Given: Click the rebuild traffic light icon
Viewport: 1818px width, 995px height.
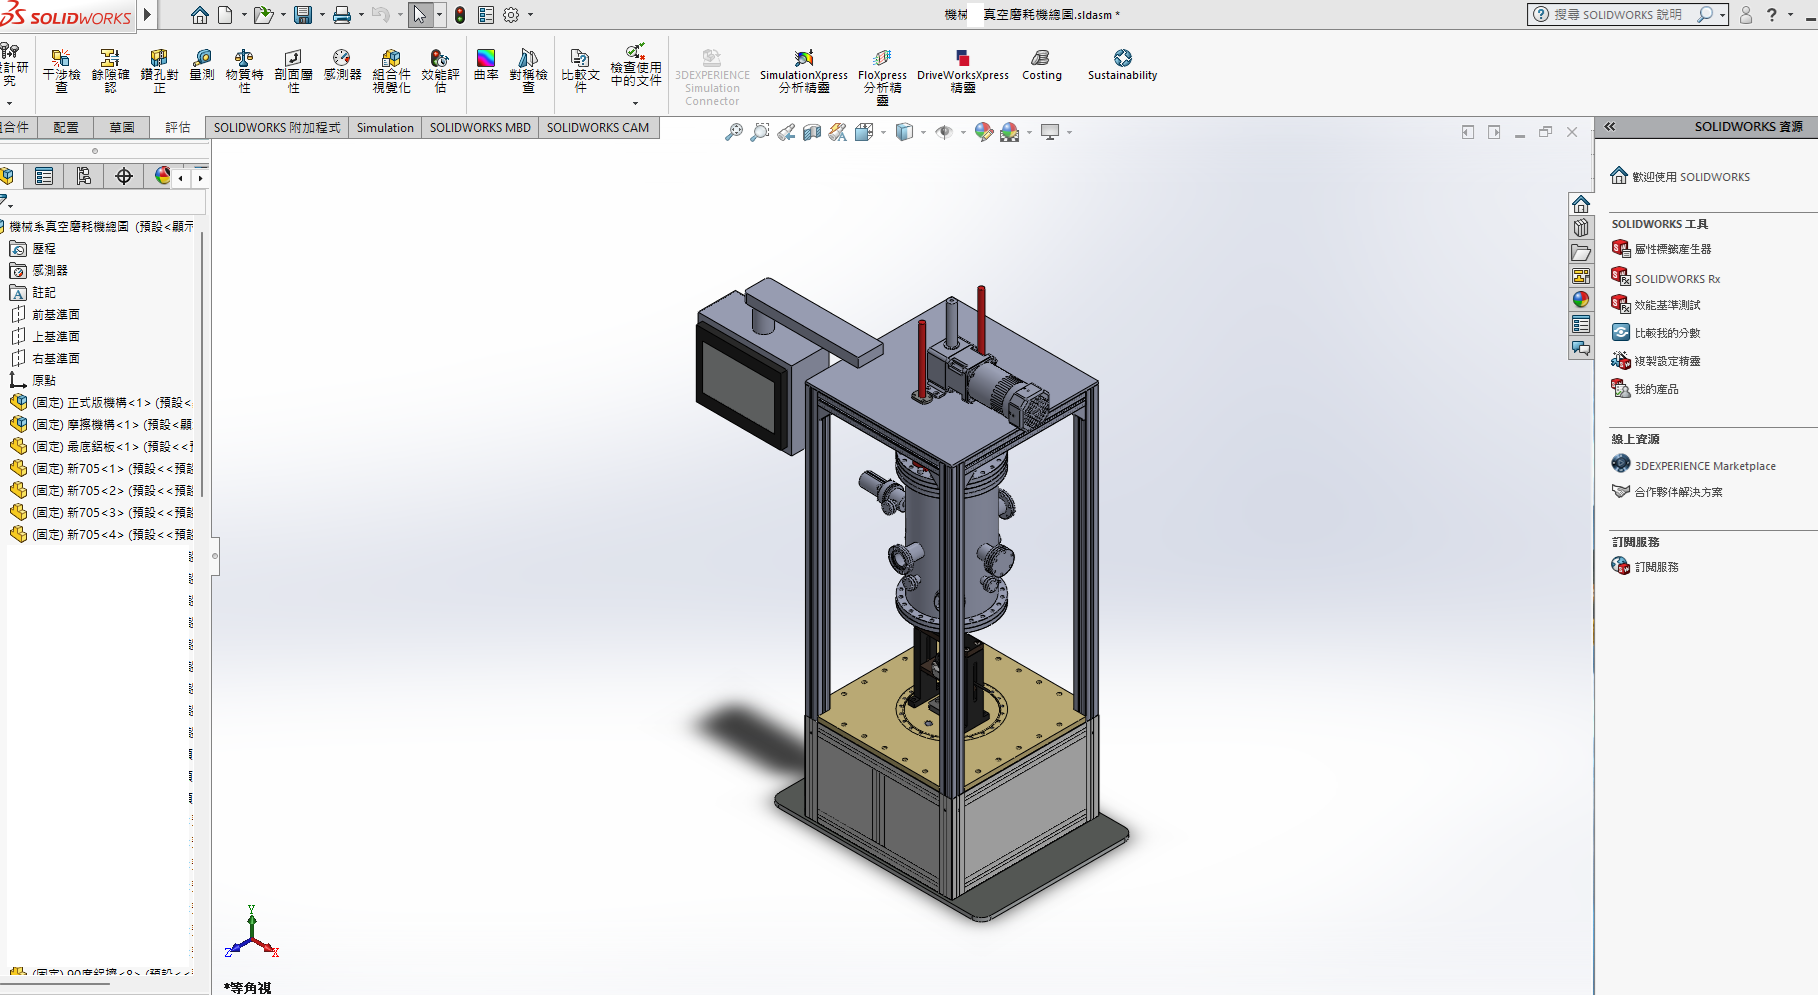Looking at the screenshot, I should coord(460,15).
